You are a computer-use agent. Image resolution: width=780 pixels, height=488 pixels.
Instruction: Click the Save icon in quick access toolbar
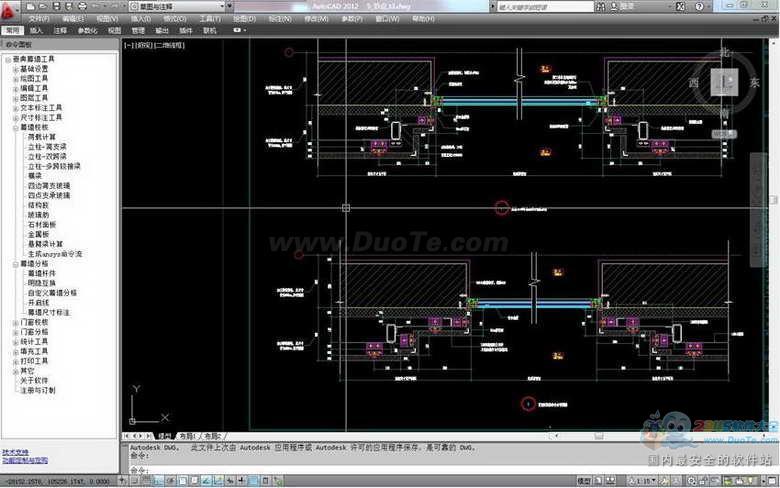coord(57,5)
